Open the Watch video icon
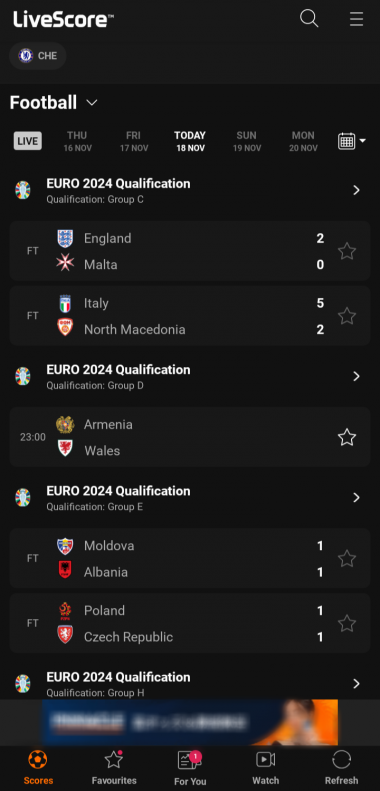 point(265,760)
